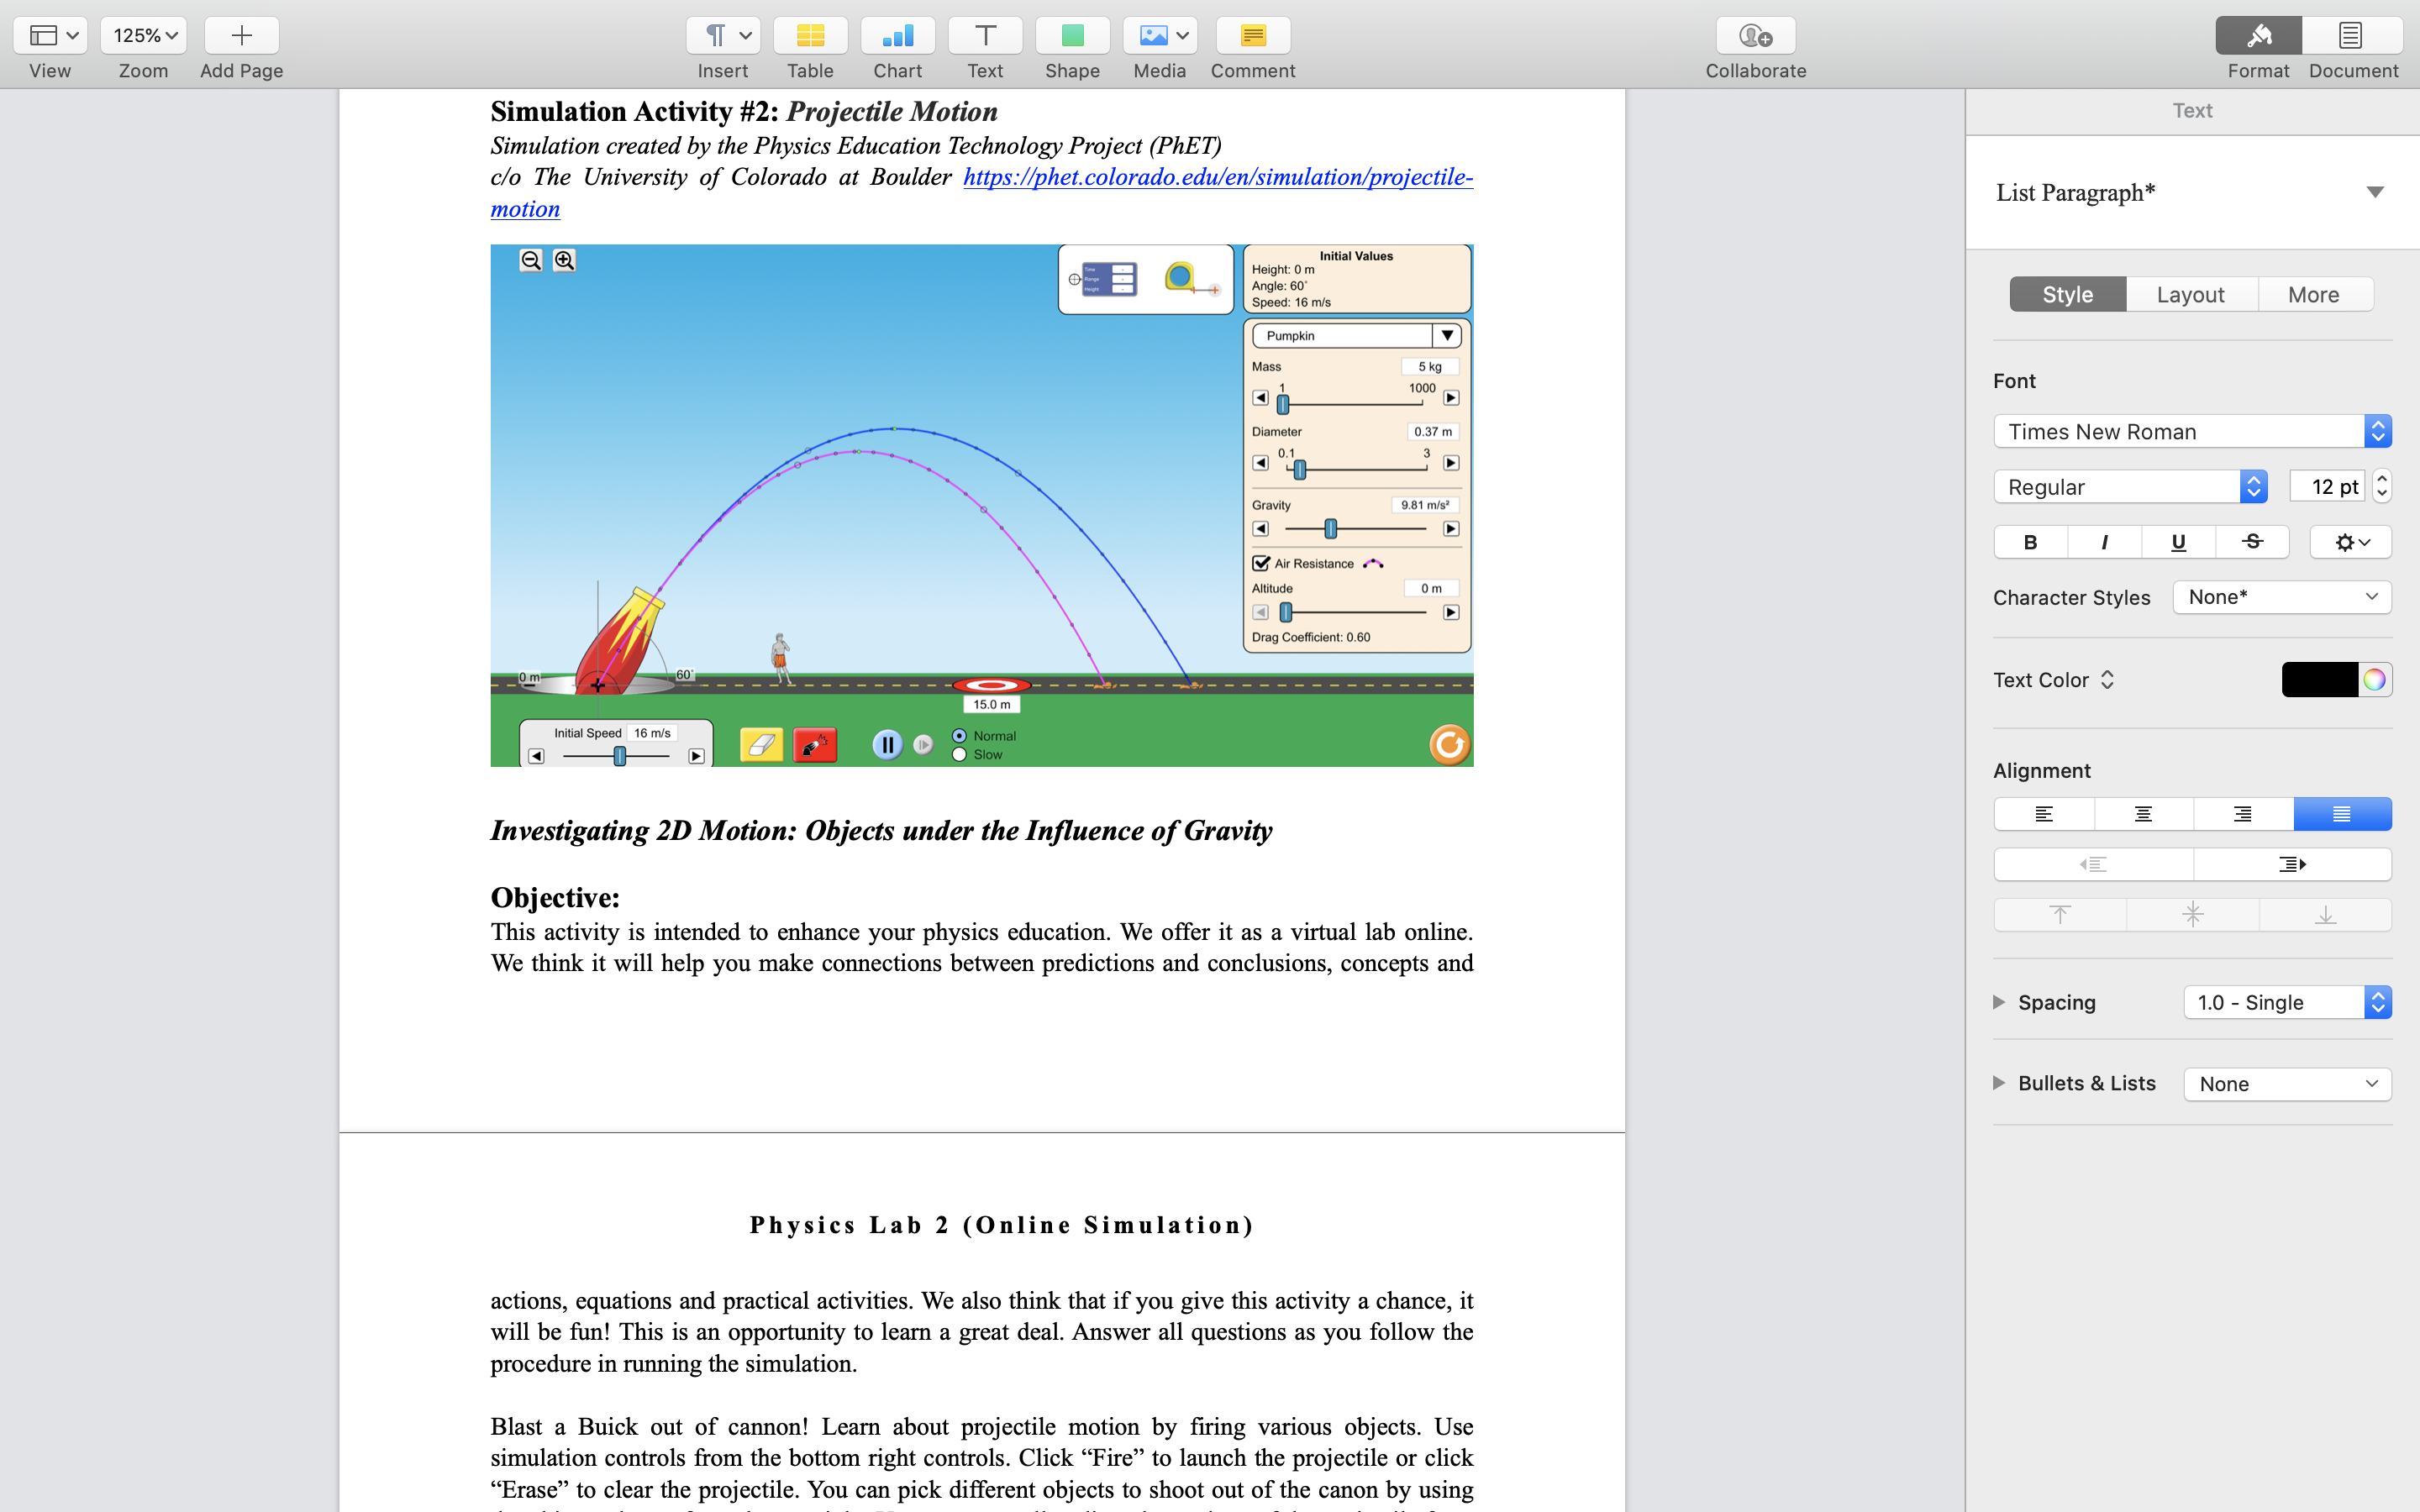Viewport: 2420px width, 1512px height.
Task: Add a comment
Action: coord(1252,35)
